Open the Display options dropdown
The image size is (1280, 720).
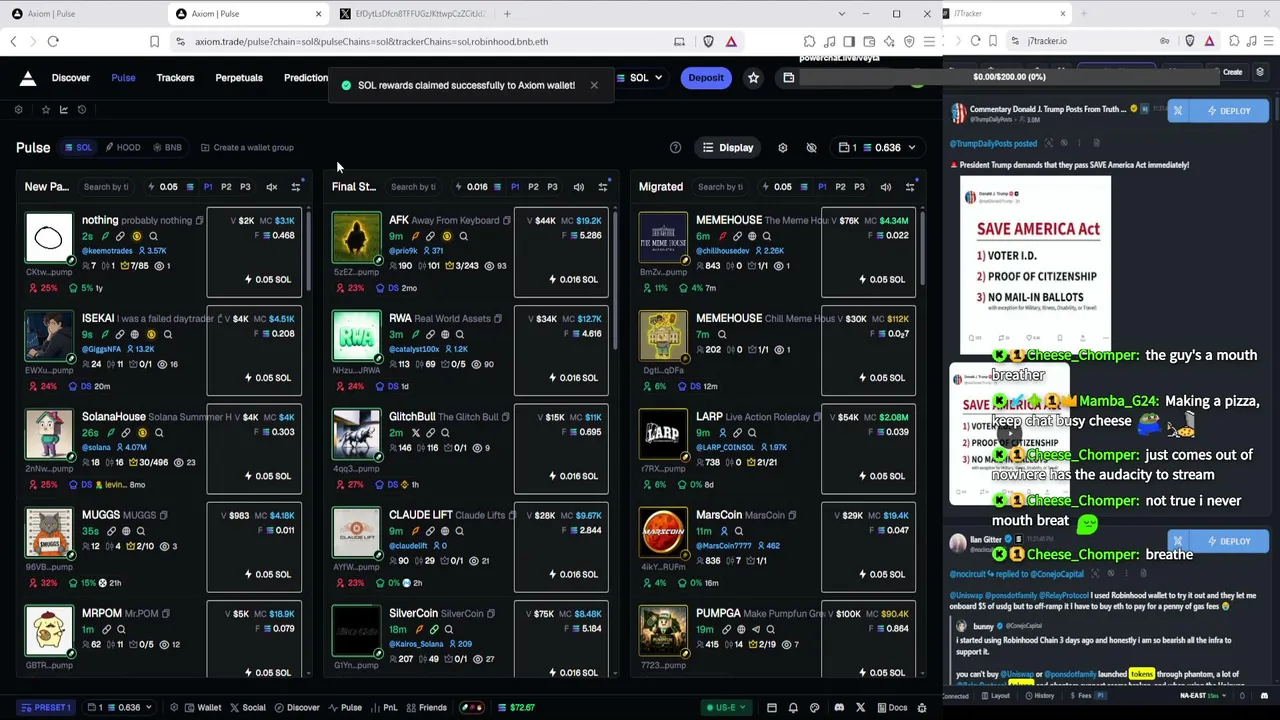(728, 148)
